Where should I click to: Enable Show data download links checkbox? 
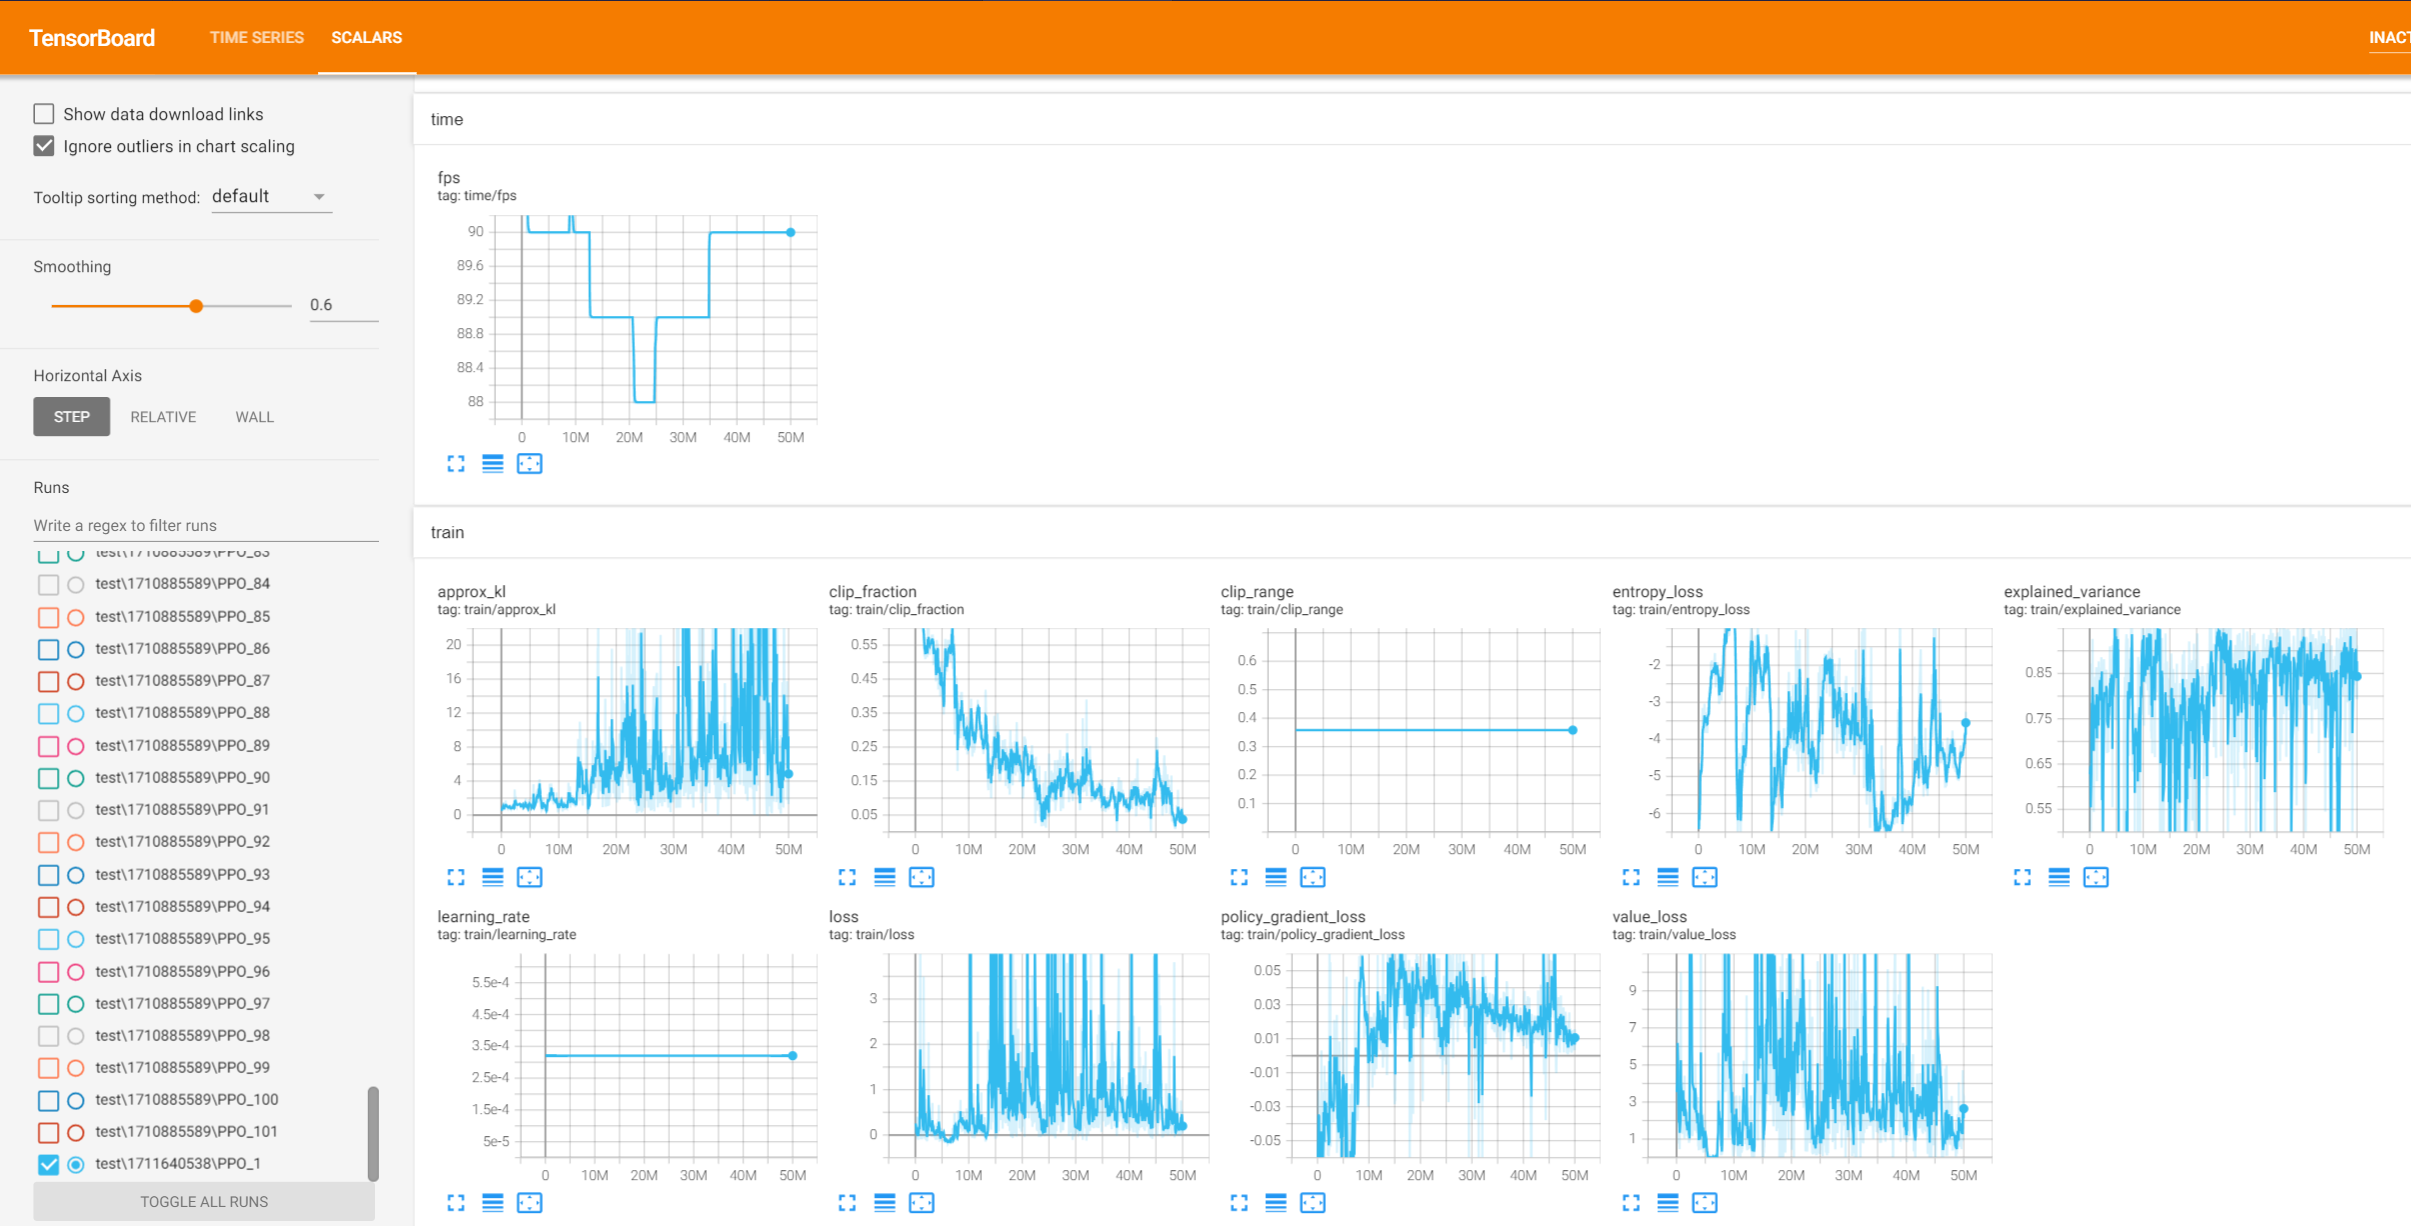[x=44, y=114]
